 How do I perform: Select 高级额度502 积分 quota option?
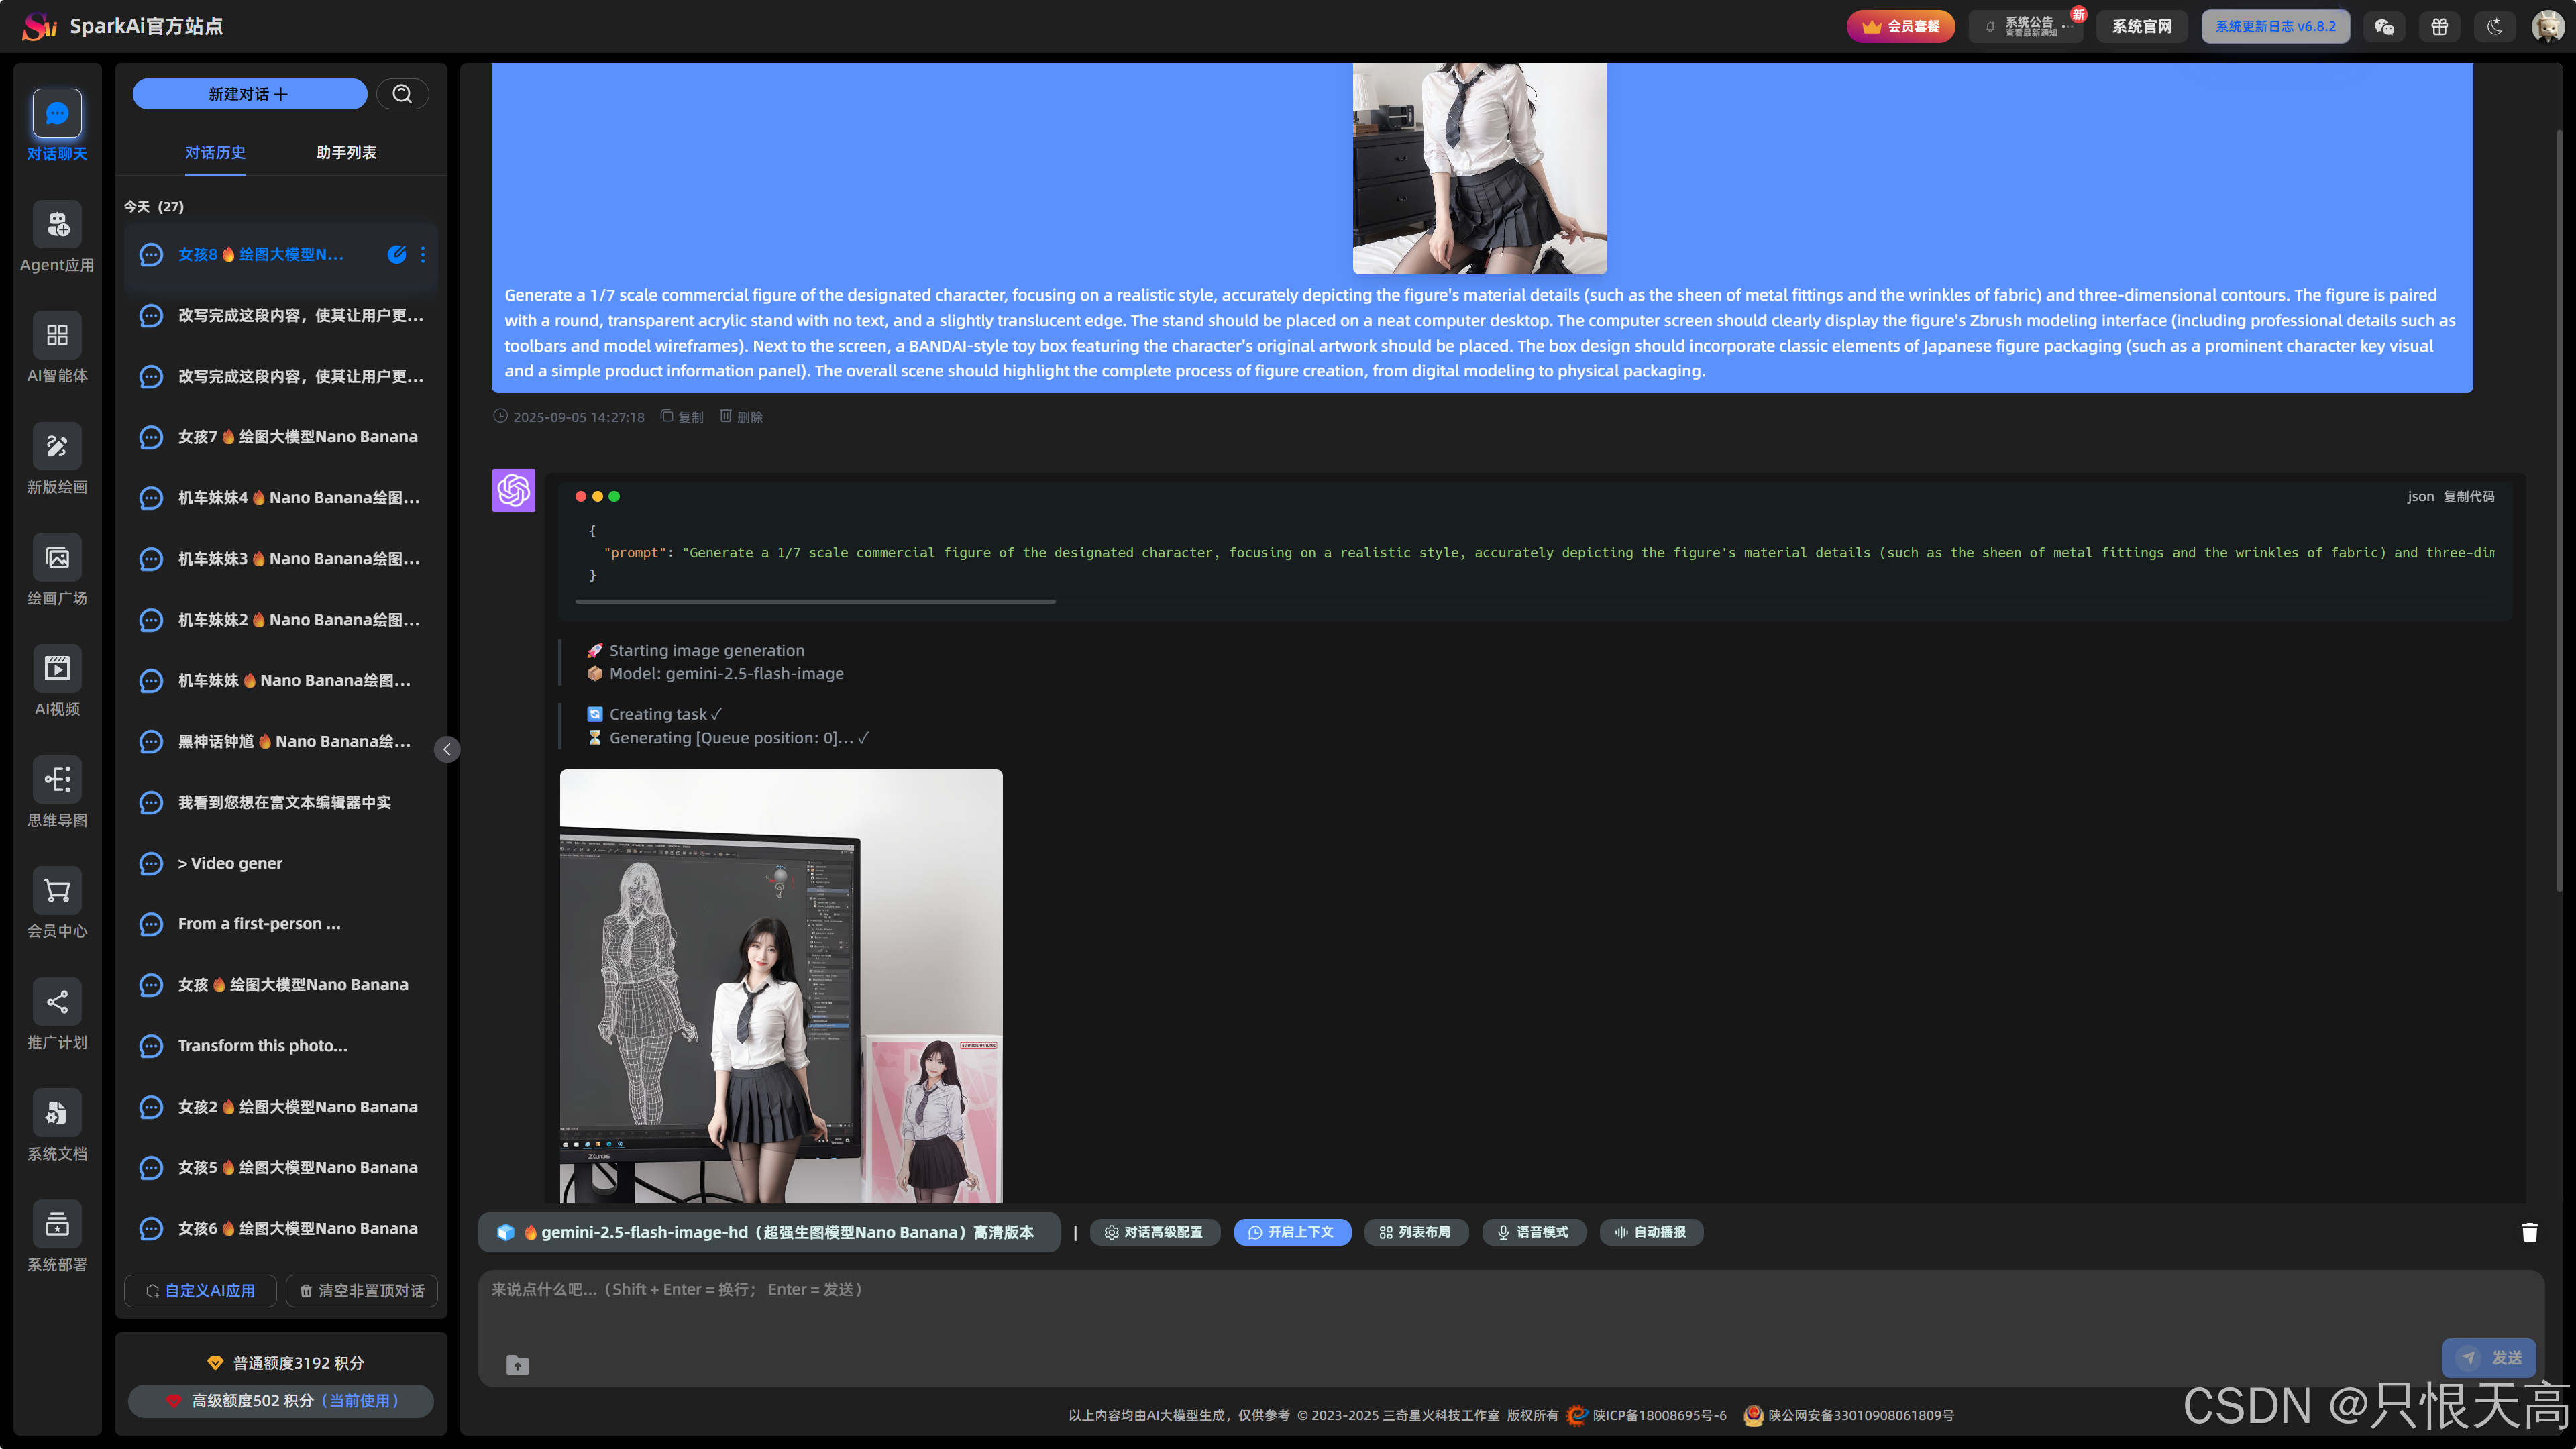tap(281, 1400)
